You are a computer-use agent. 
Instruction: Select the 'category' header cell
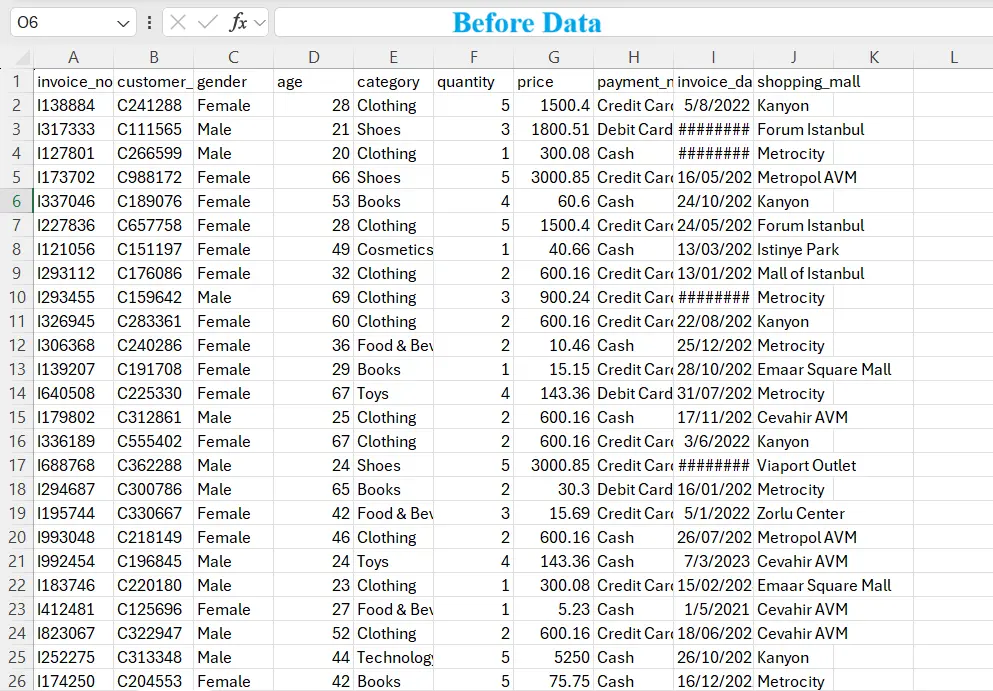pos(393,82)
